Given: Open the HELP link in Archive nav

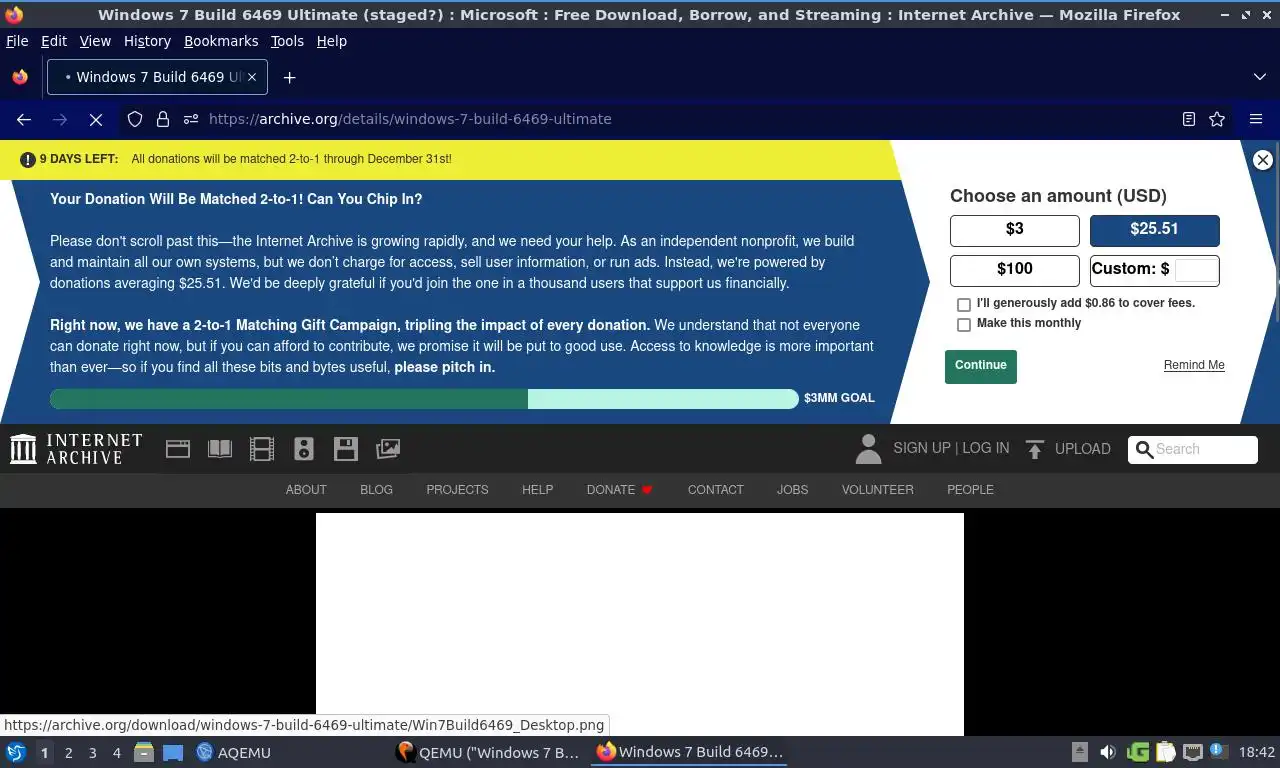Looking at the screenshot, I should point(537,490).
